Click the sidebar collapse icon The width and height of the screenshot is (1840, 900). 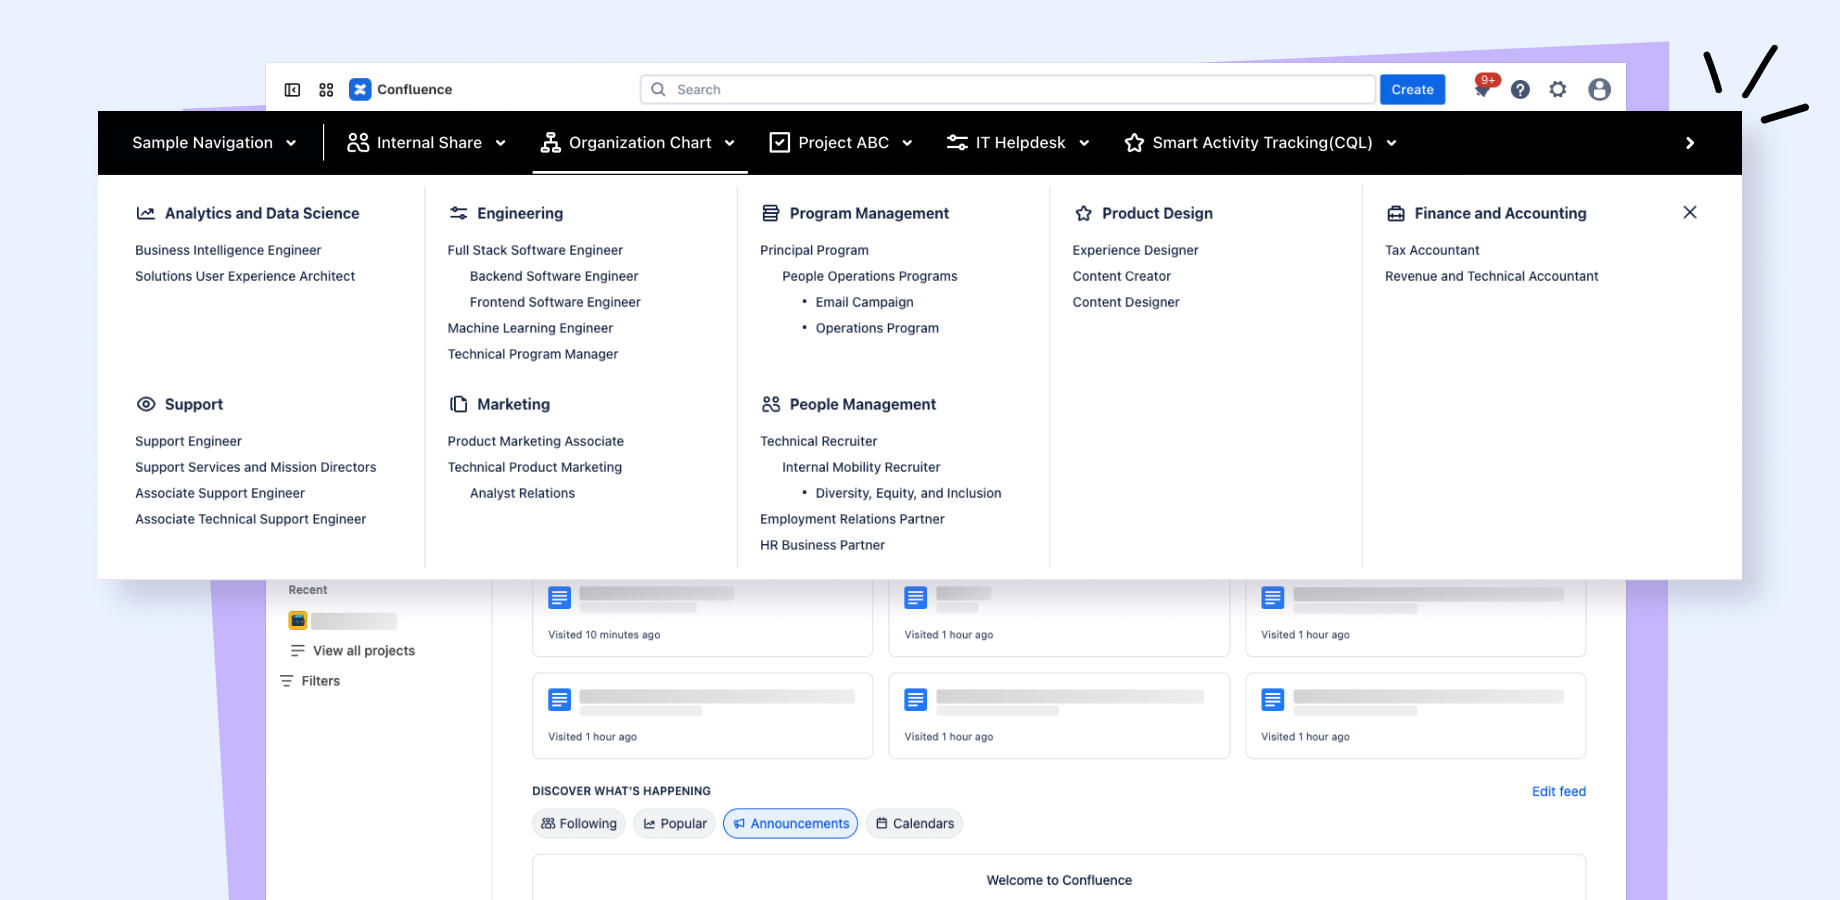(292, 90)
